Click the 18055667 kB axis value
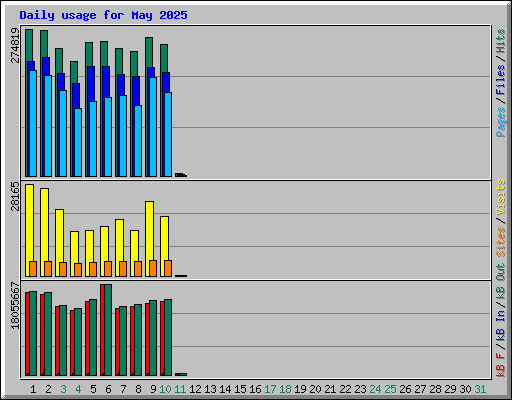The height and width of the screenshot is (400, 512). point(15,305)
